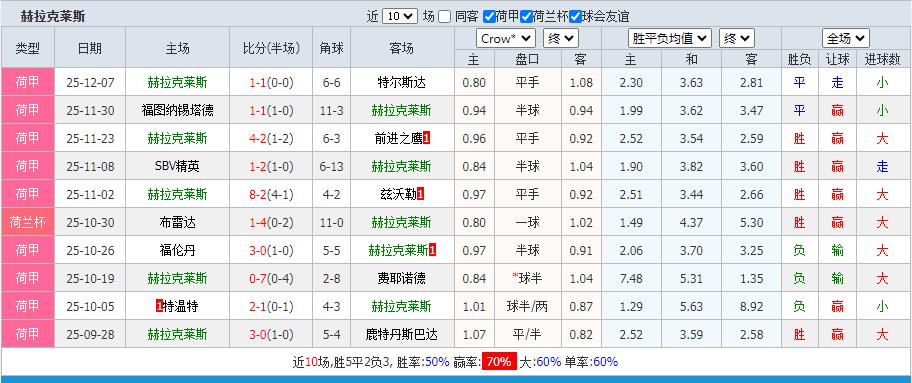The image size is (912, 383).
Task: Select corner count 6-13 cell
Action: pos(332,166)
